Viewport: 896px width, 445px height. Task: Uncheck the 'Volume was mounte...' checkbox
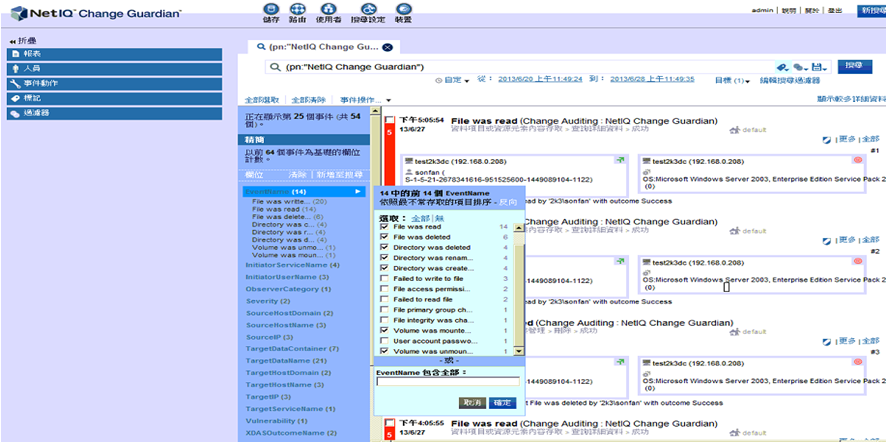[x=384, y=331]
